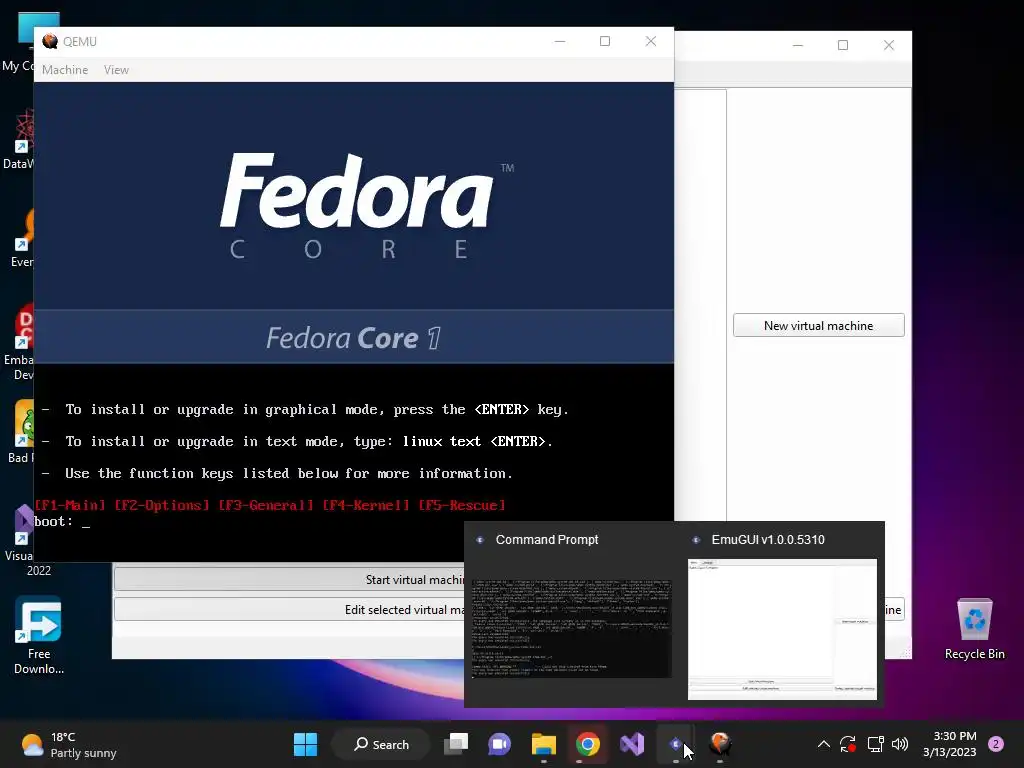Click the F2-Options text in boot screen

(x=162, y=505)
